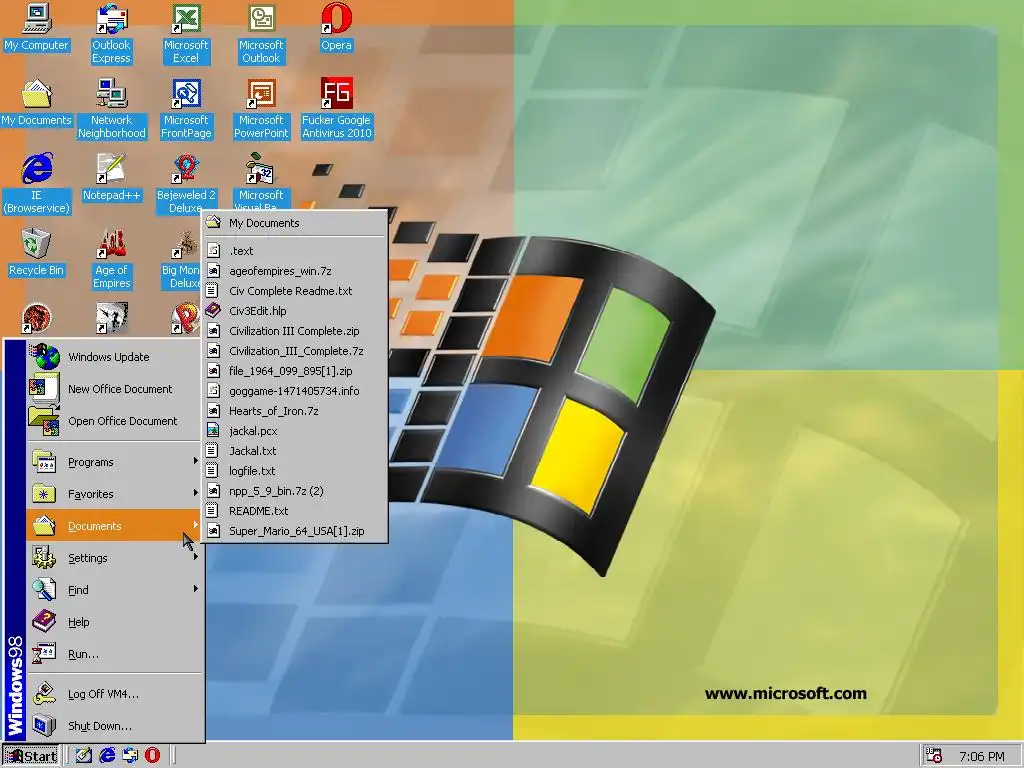Viewport: 1024px width, 768px height.
Task: Open Civ Complete Readme.txt recent document
Action: click(295, 291)
